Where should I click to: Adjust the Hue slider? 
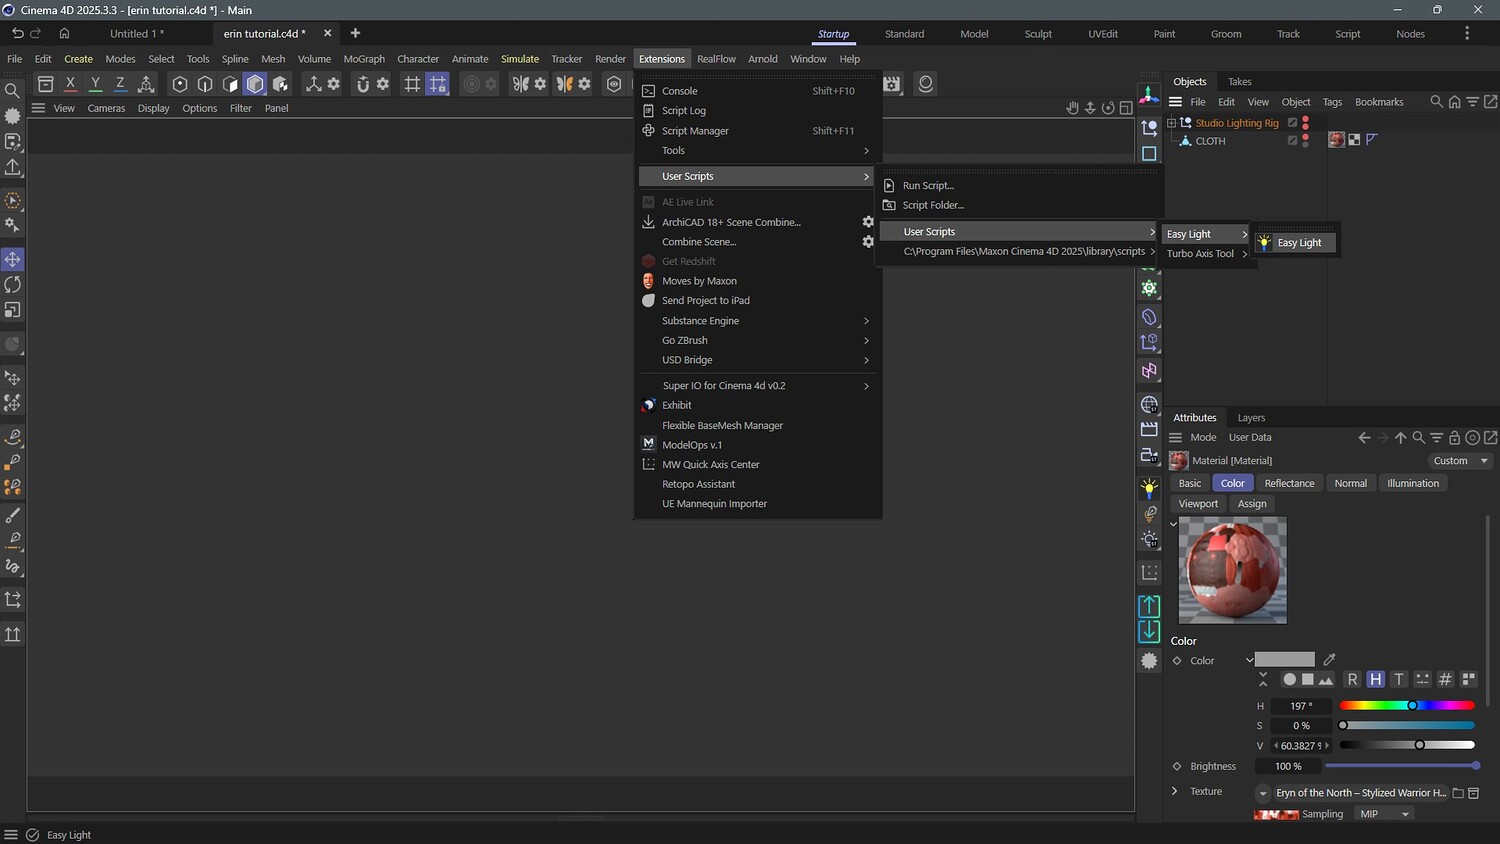pyautogui.click(x=1407, y=706)
